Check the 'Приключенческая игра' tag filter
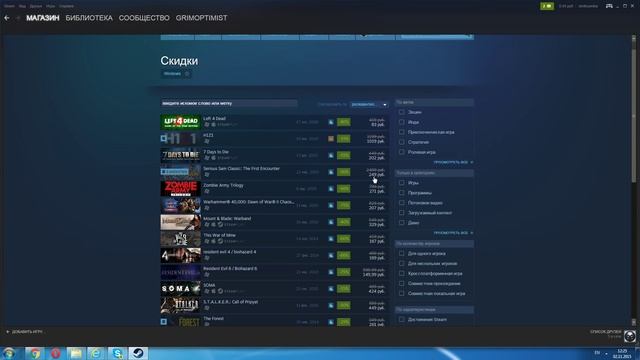640x360 pixels. 402,132
